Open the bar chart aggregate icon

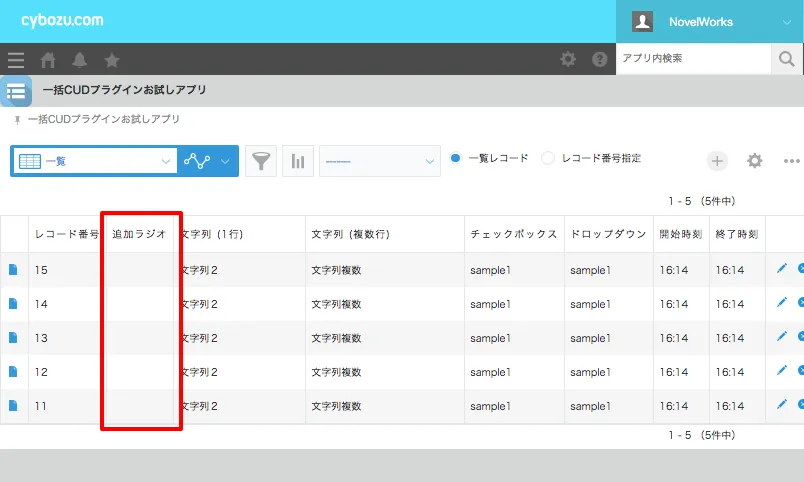click(x=298, y=161)
